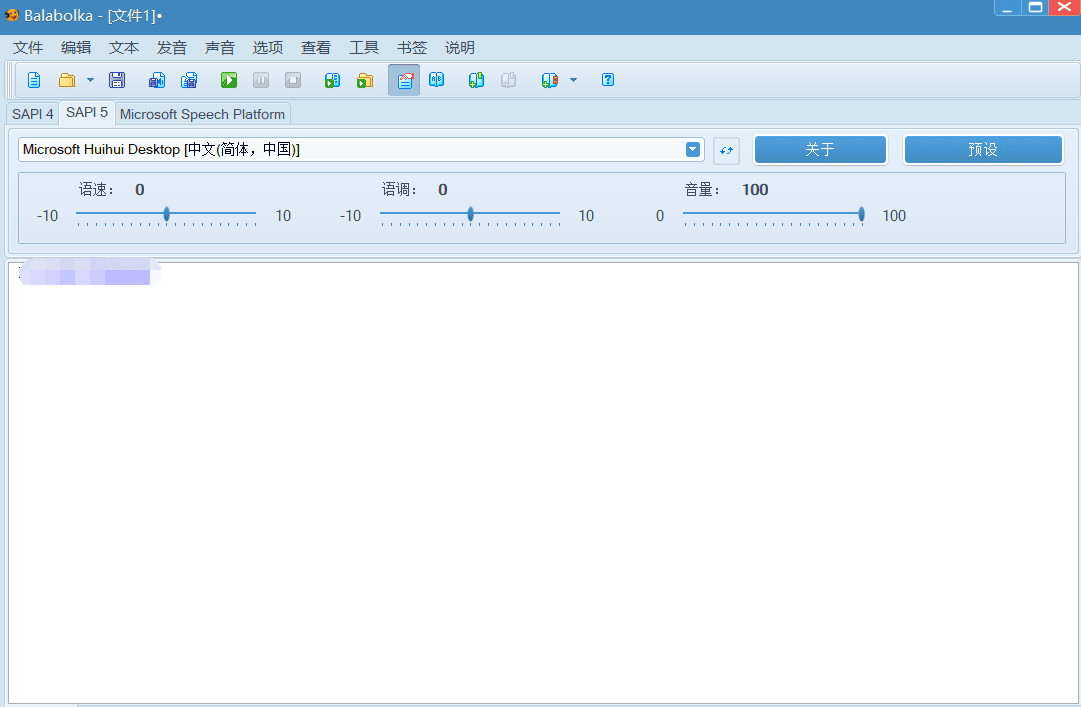Start reading aloud with the green play icon
This screenshot has height=707, width=1081.
pyautogui.click(x=229, y=80)
